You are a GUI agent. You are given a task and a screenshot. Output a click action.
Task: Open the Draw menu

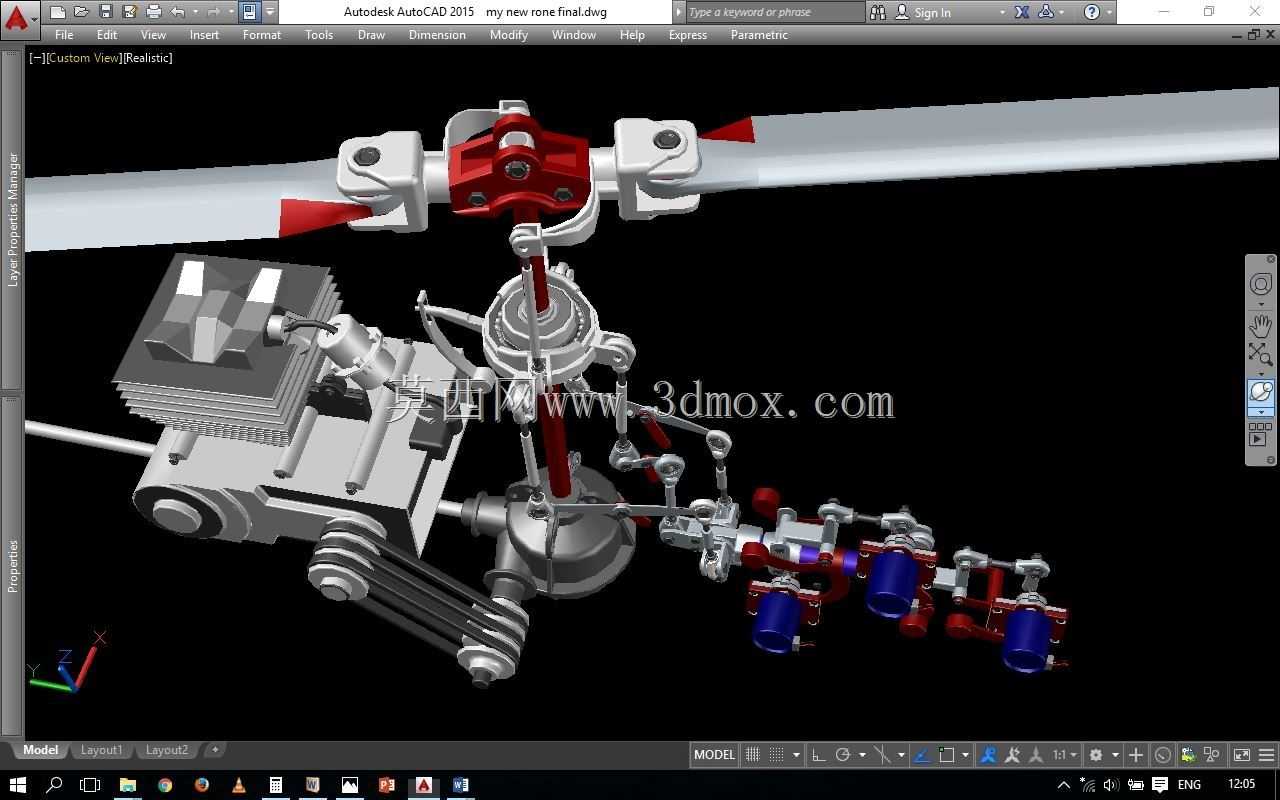[x=371, y=35]
